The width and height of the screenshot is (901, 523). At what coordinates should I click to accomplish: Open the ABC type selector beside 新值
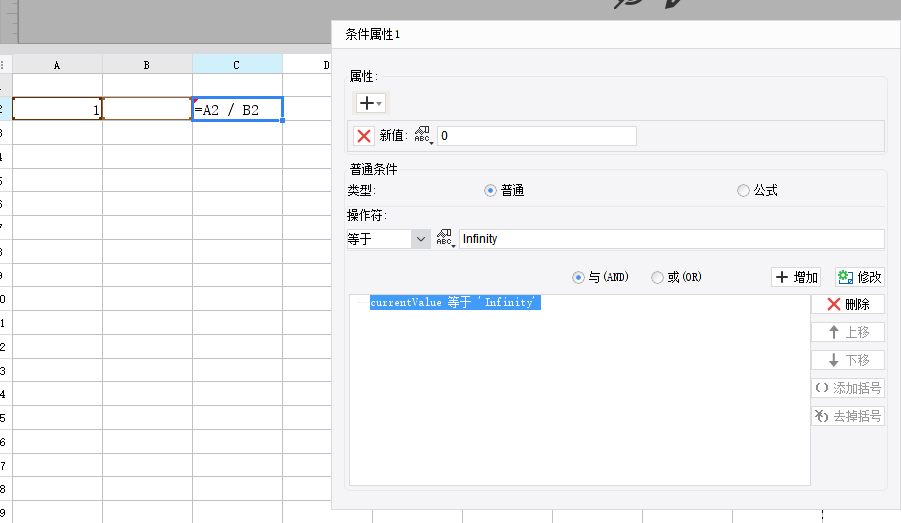coord(423,136)
